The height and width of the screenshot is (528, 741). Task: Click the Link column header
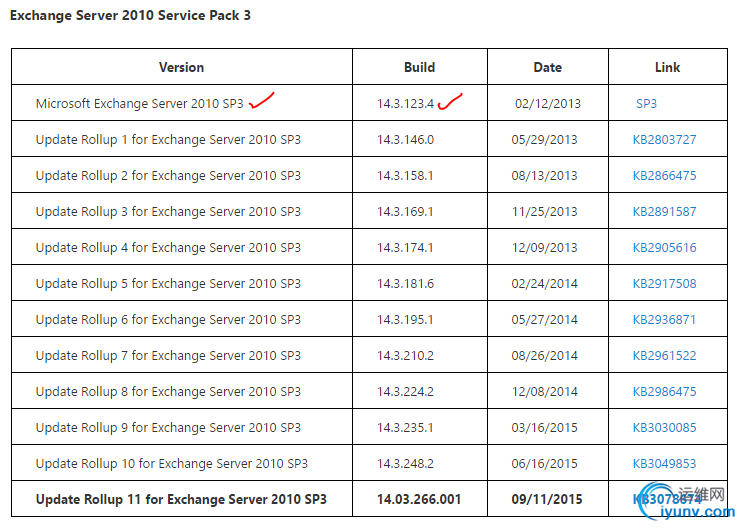click(x=667, y=67)
